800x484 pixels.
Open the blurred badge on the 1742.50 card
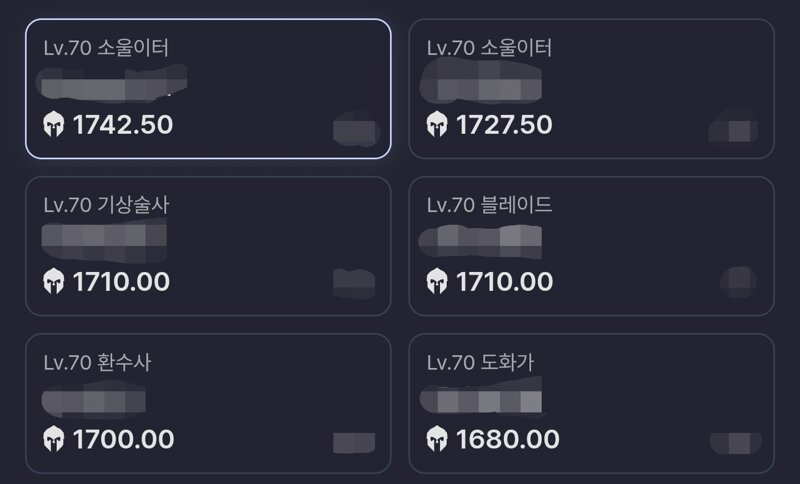pos(357,129)
